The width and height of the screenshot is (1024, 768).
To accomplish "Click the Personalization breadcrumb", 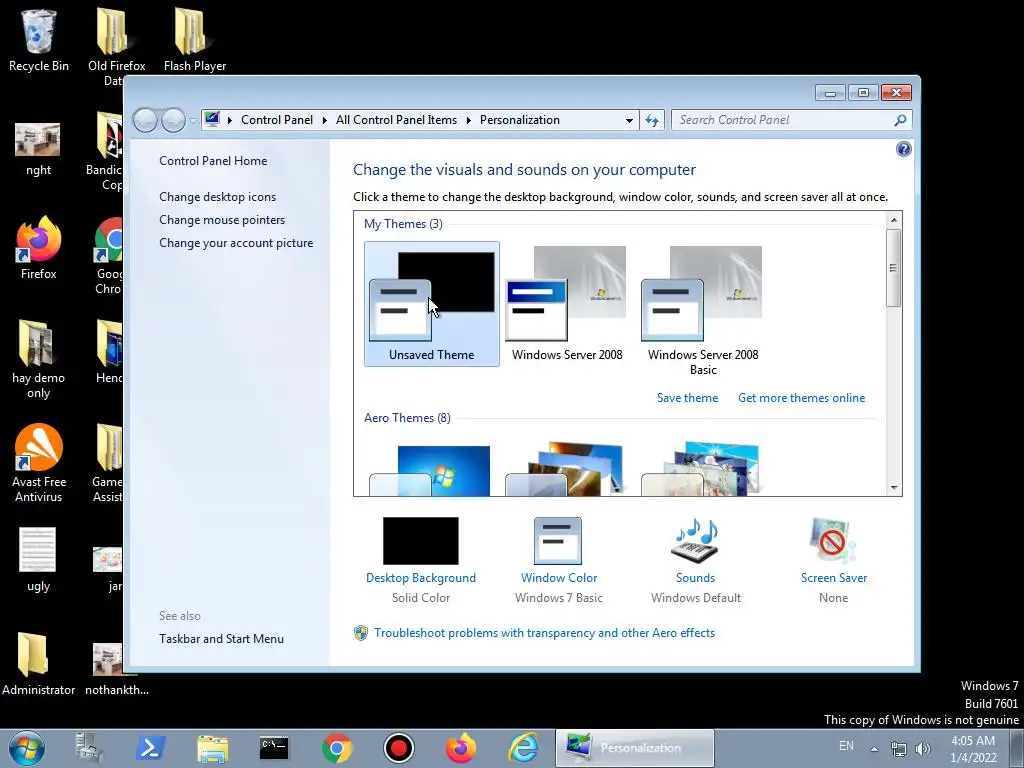I will click(x=520, y=120).
